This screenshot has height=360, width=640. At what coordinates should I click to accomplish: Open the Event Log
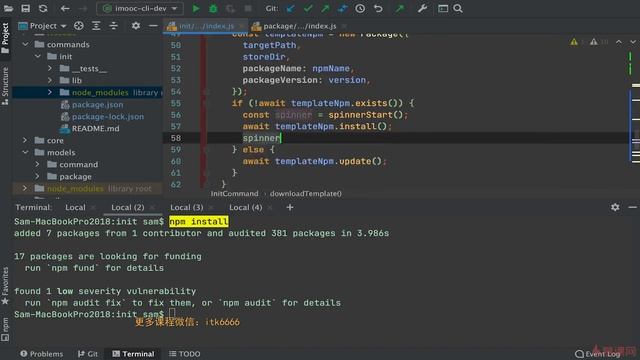point(598,354)
